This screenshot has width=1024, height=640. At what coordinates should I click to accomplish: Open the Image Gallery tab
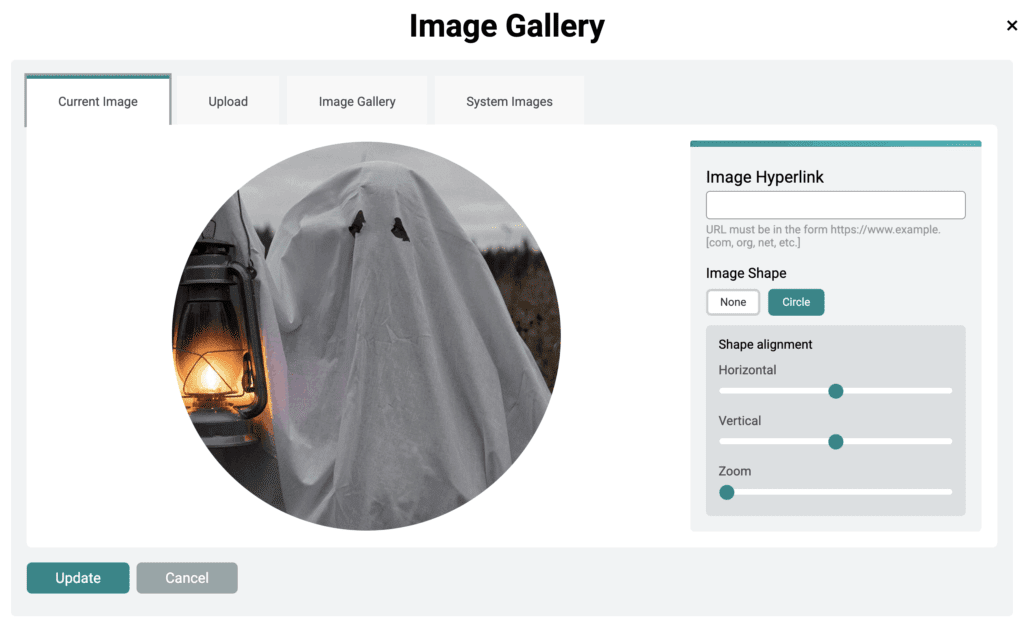point(357,101)
